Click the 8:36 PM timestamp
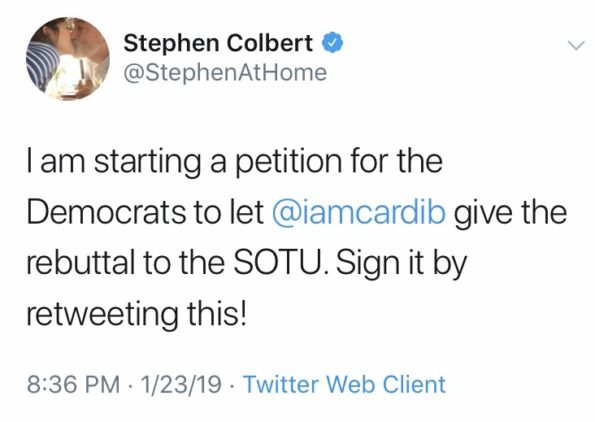The height and width of the screenshot is (422, 595). pos(73,384)
